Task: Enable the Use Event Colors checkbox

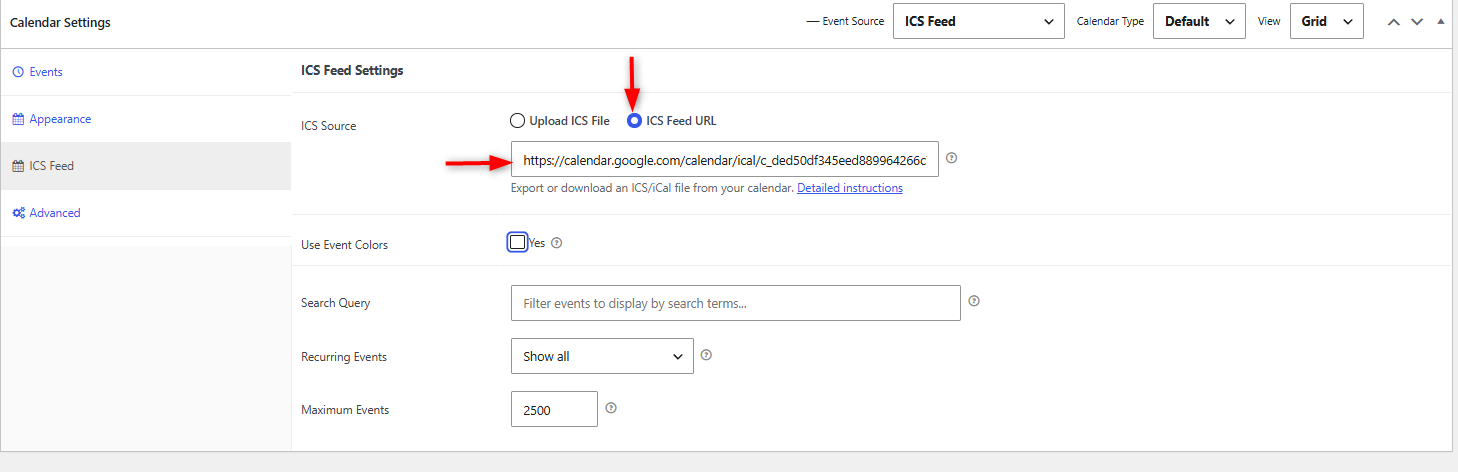Action: coord(517,243)
